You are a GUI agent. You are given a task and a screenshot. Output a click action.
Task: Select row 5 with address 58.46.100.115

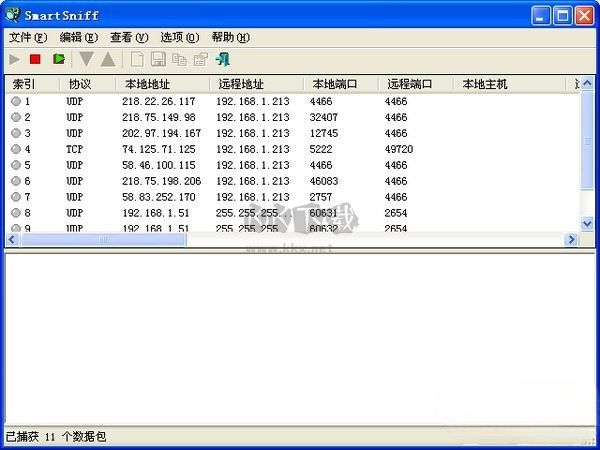[x=293, y=165]
